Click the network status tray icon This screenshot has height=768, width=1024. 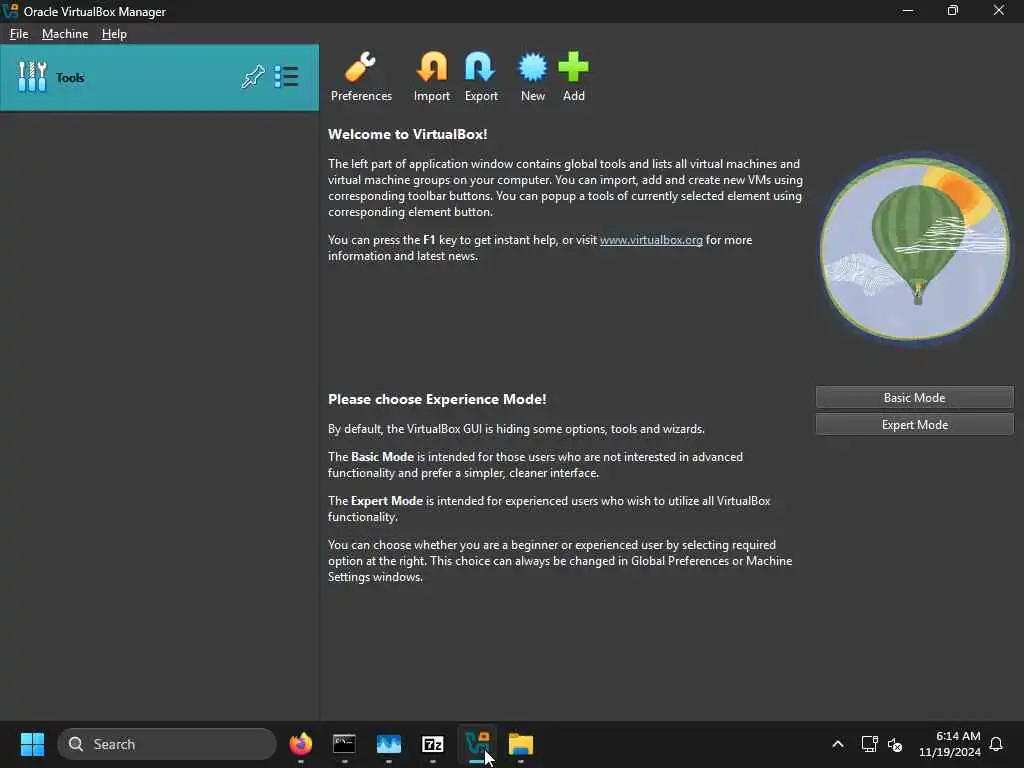point(869,744)
